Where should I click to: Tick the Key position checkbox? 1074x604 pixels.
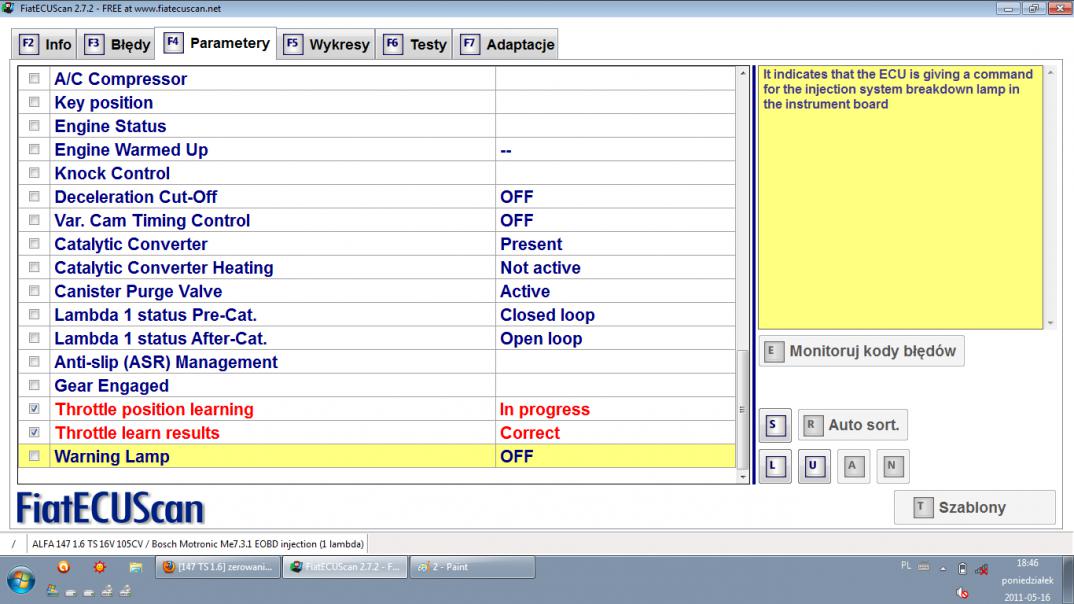34,102
